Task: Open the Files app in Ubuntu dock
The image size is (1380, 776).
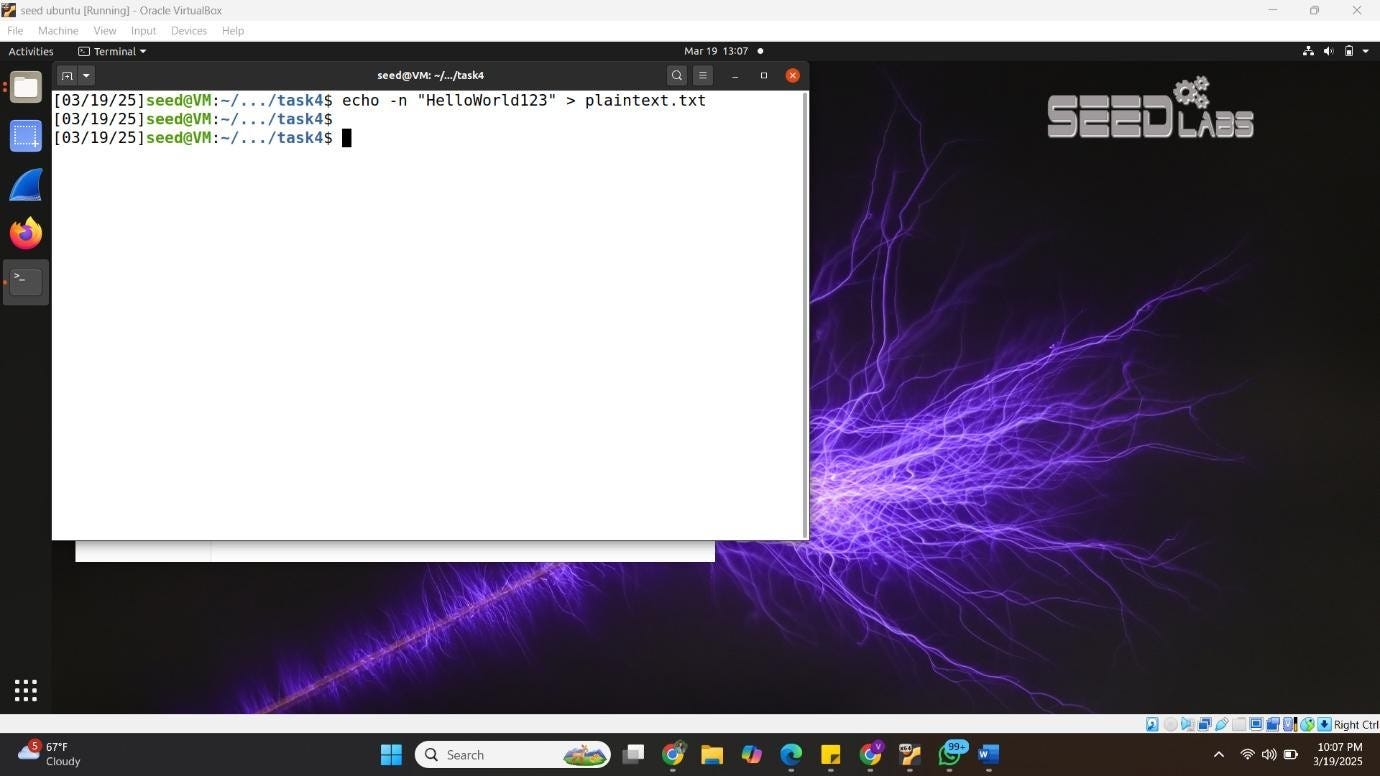Action: click(x=26, y=87)
